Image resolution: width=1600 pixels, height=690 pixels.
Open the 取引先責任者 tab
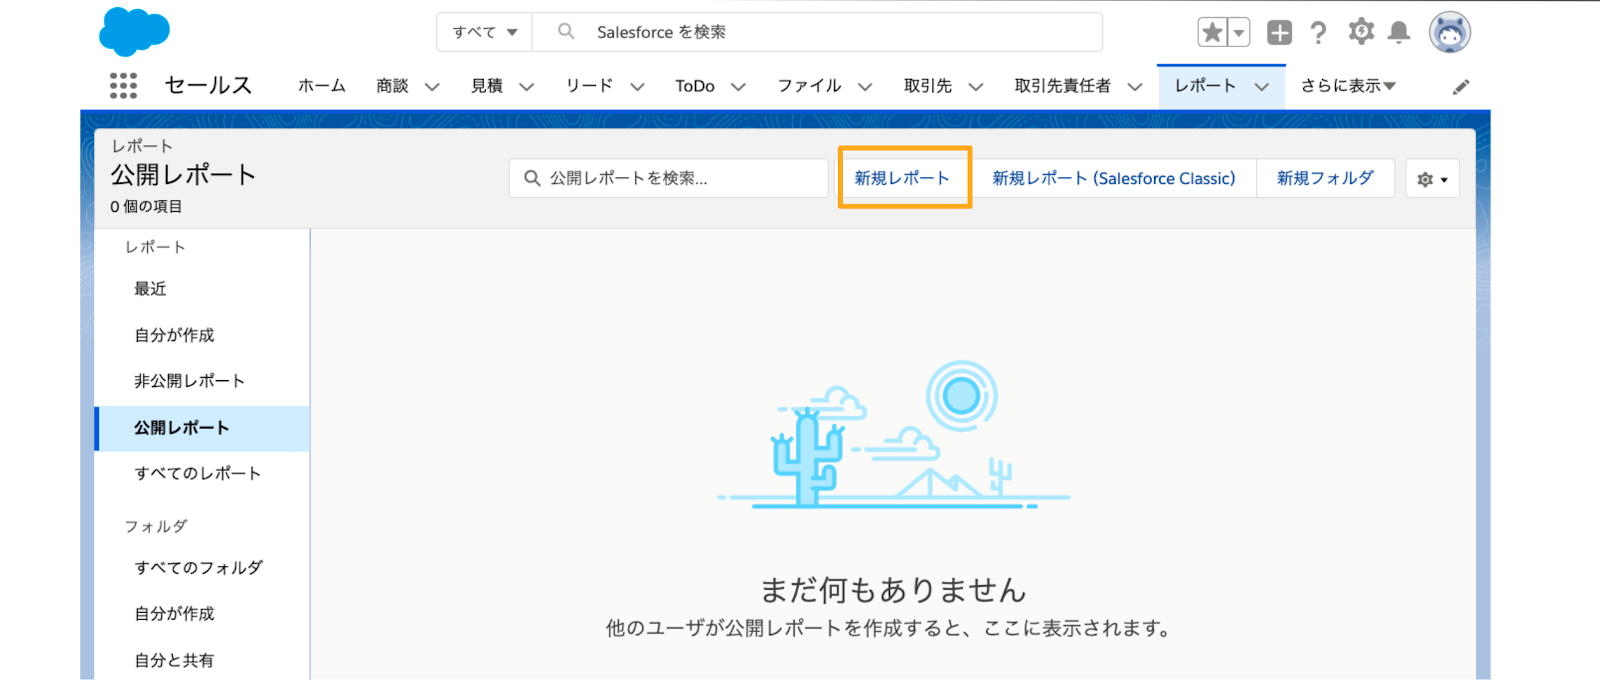(1062, 86)
